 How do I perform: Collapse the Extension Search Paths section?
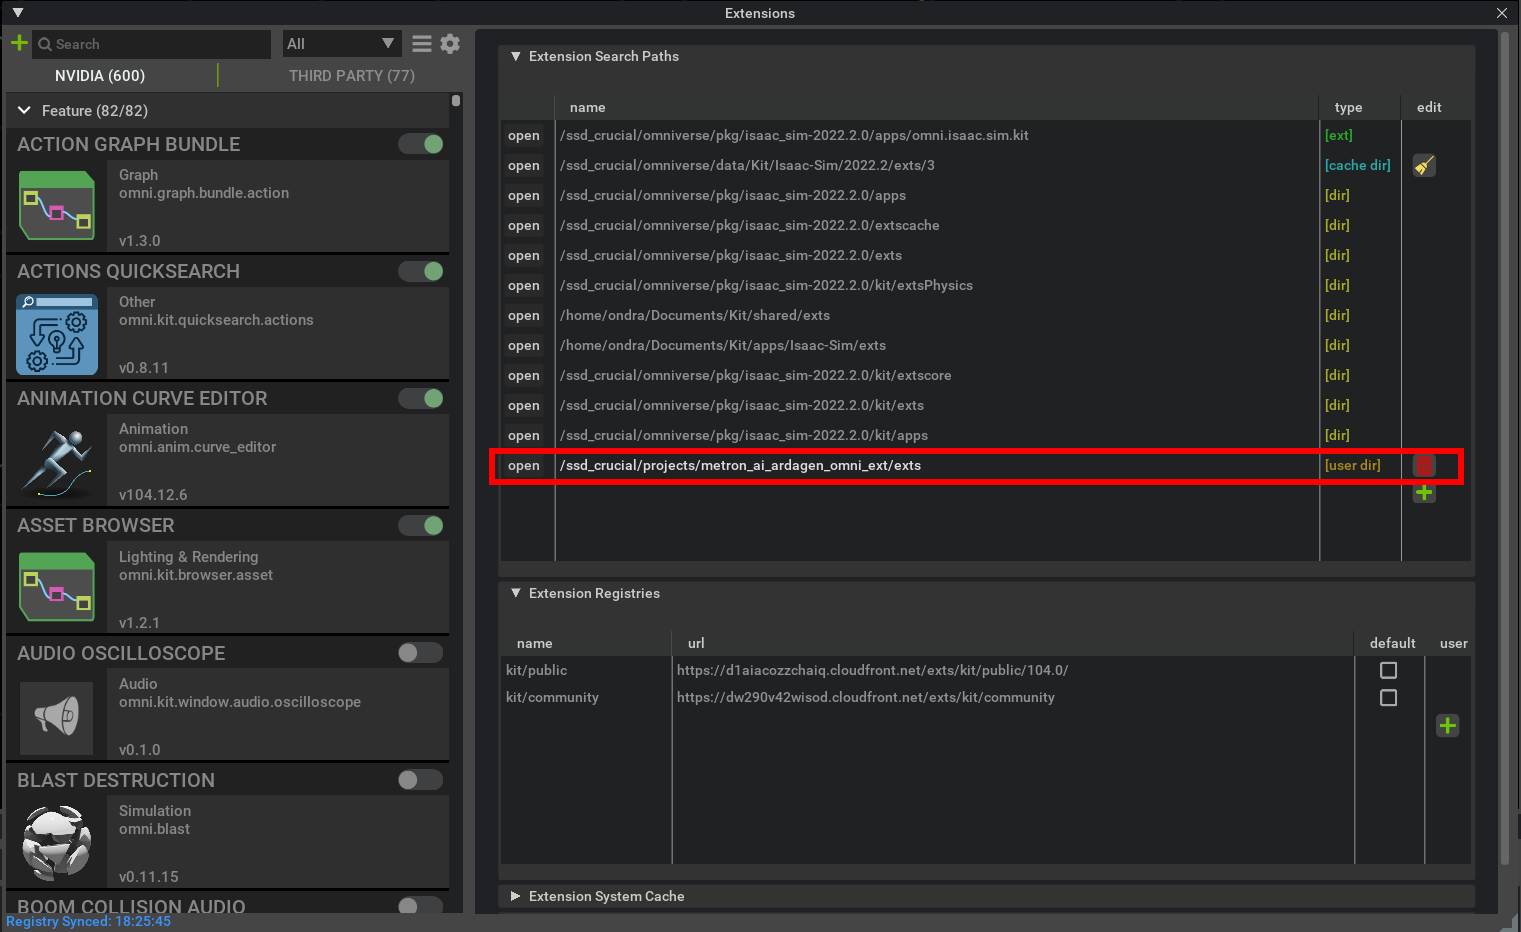(516, 56)
